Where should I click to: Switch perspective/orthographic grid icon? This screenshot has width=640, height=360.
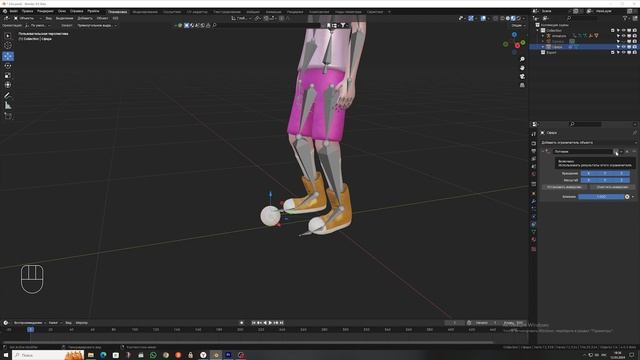point(522,85)
